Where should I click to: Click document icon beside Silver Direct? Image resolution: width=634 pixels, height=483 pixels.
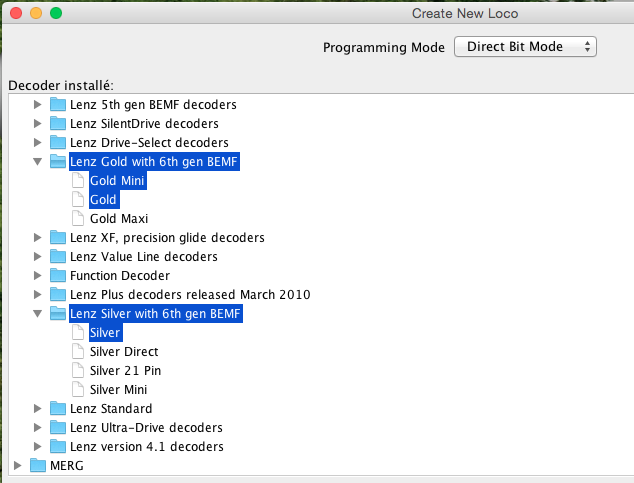tap(78, 351)
